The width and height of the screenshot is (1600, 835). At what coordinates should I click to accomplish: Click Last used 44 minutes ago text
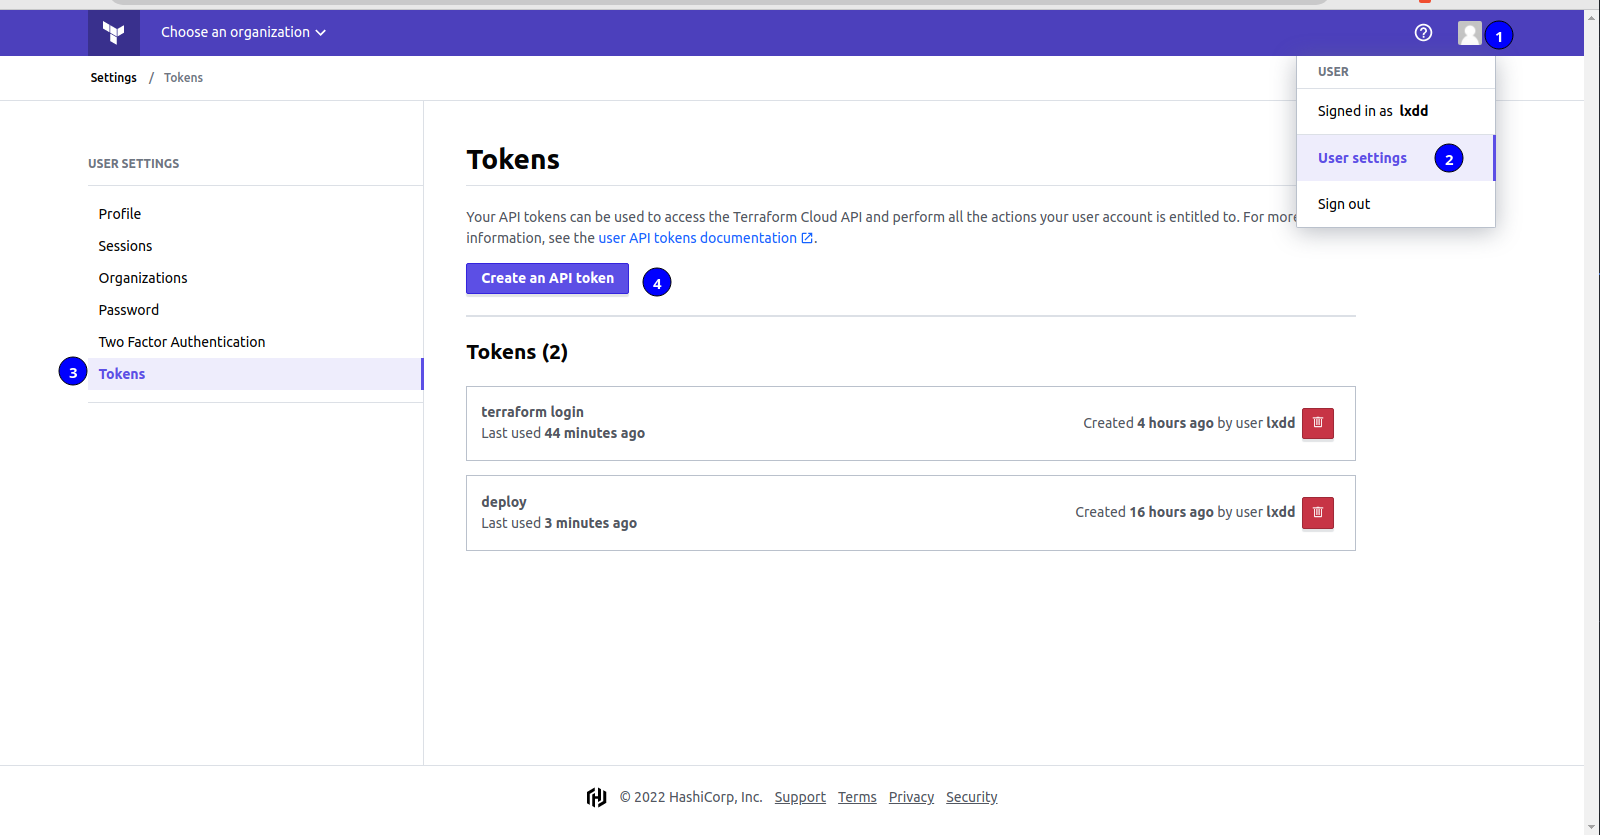click(x=563, y=433)
